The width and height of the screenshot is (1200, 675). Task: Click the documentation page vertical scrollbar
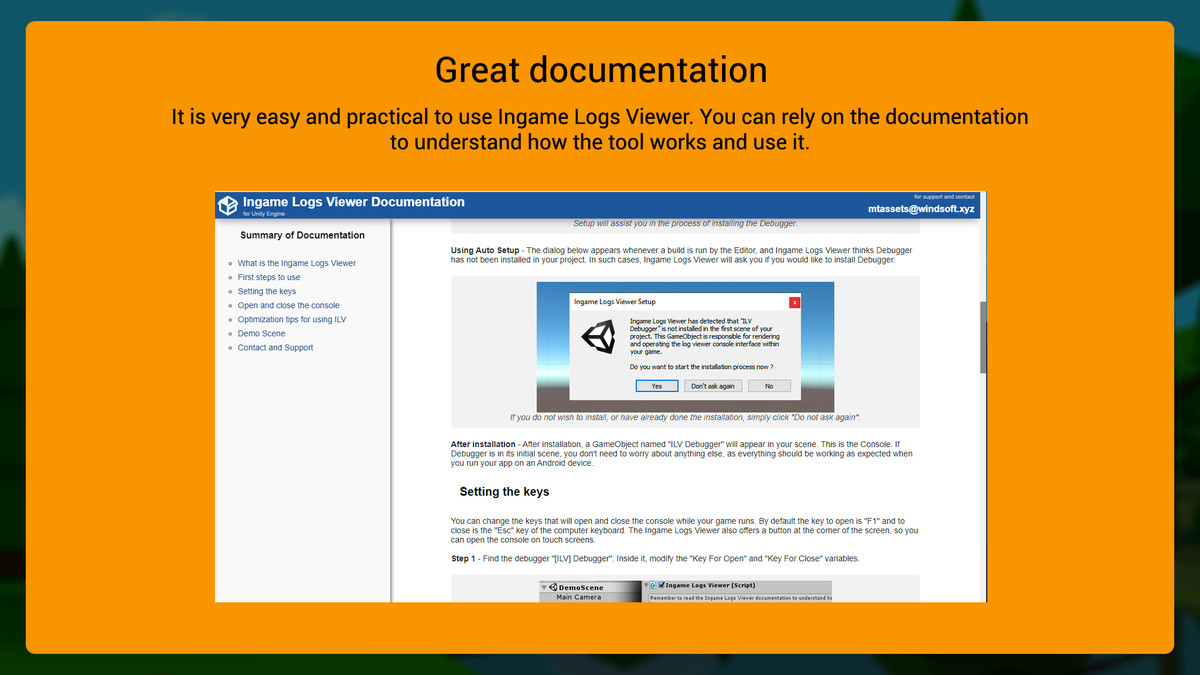click(x=983, y=337)
